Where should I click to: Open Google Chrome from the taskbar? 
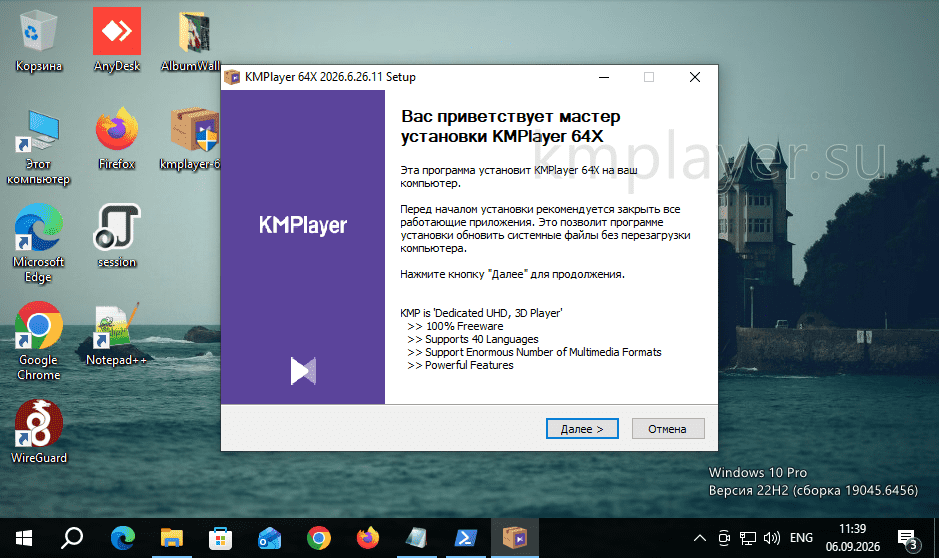319,538
